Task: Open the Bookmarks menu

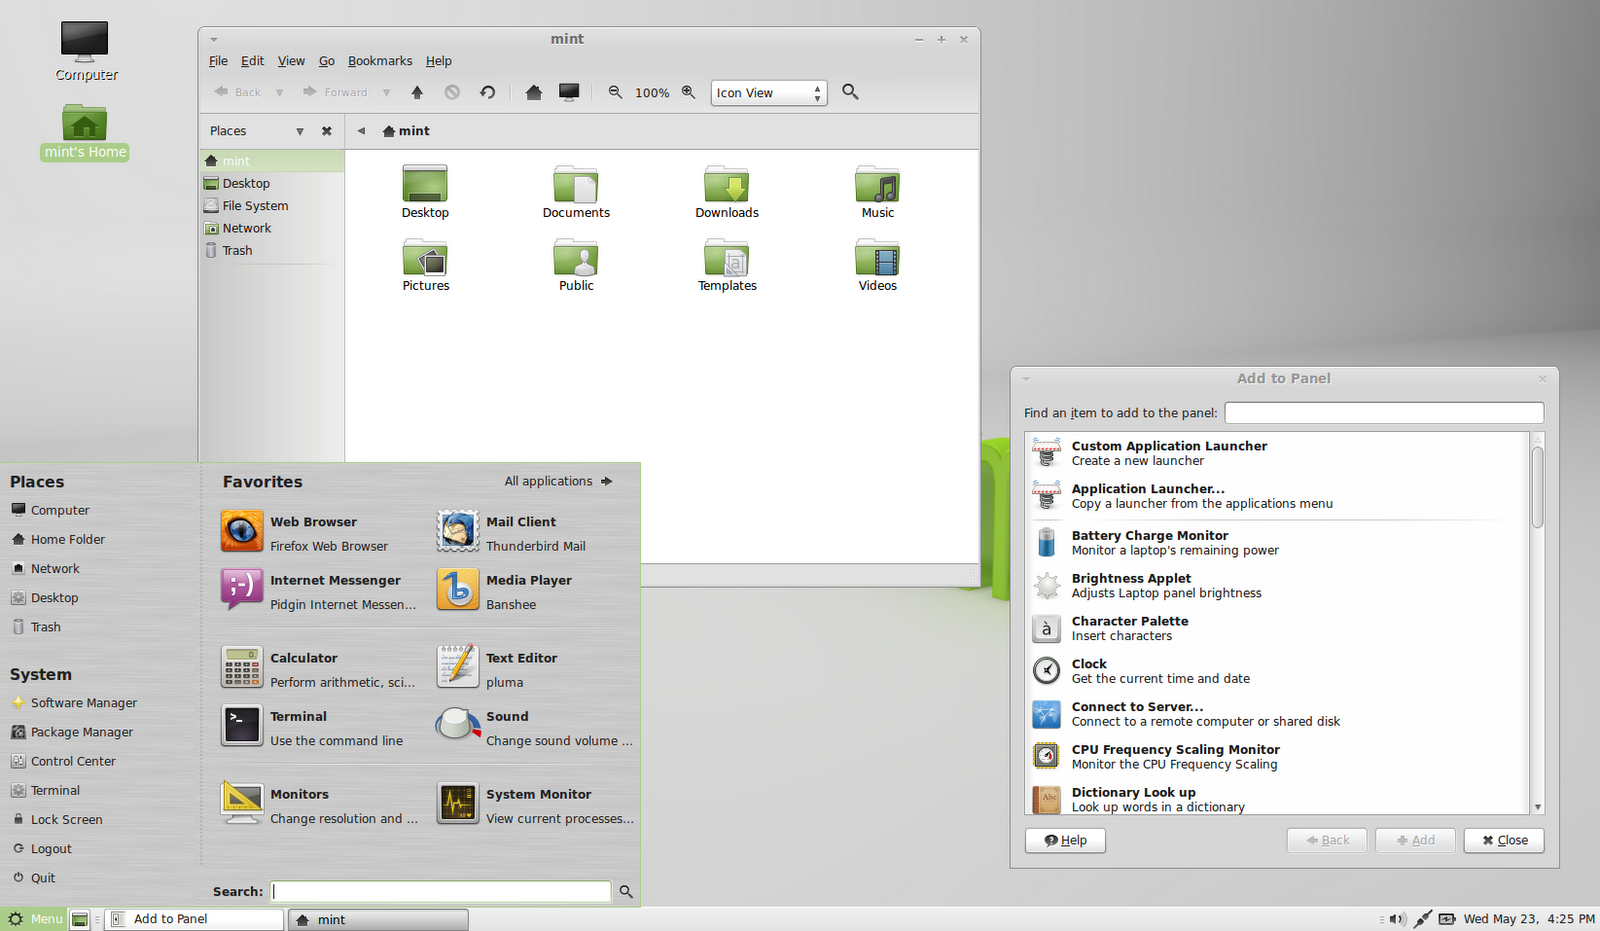Action: coord(379,61)
